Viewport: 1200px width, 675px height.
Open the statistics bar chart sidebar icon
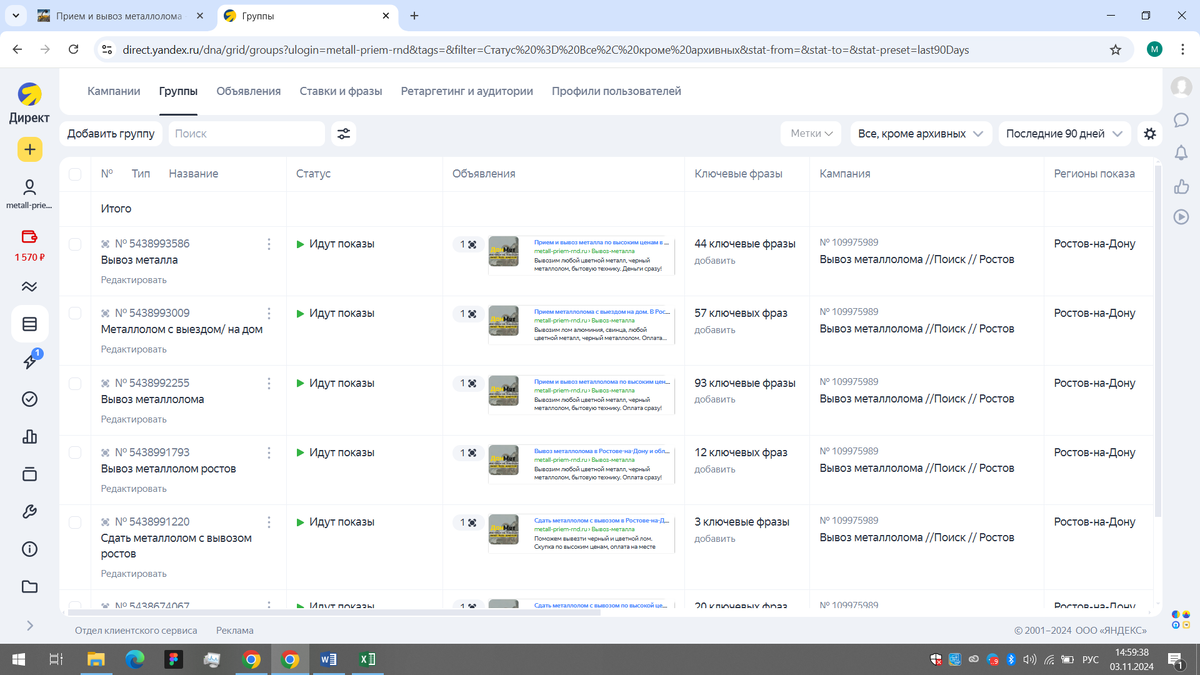point(29,436)
